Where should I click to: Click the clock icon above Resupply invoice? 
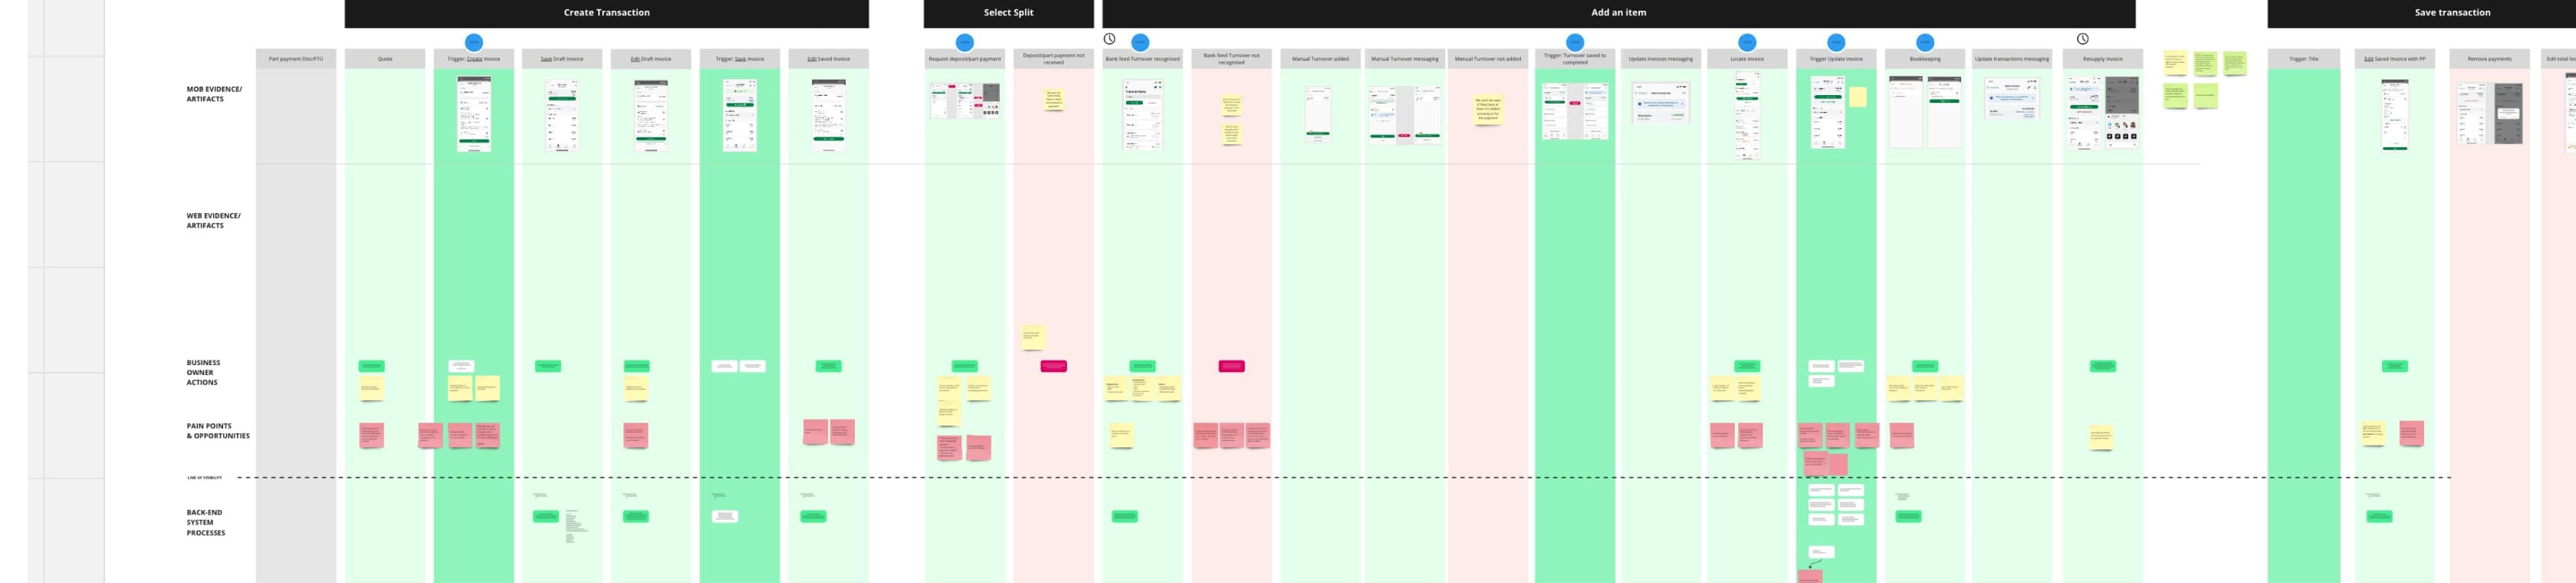pos(2082,39)
